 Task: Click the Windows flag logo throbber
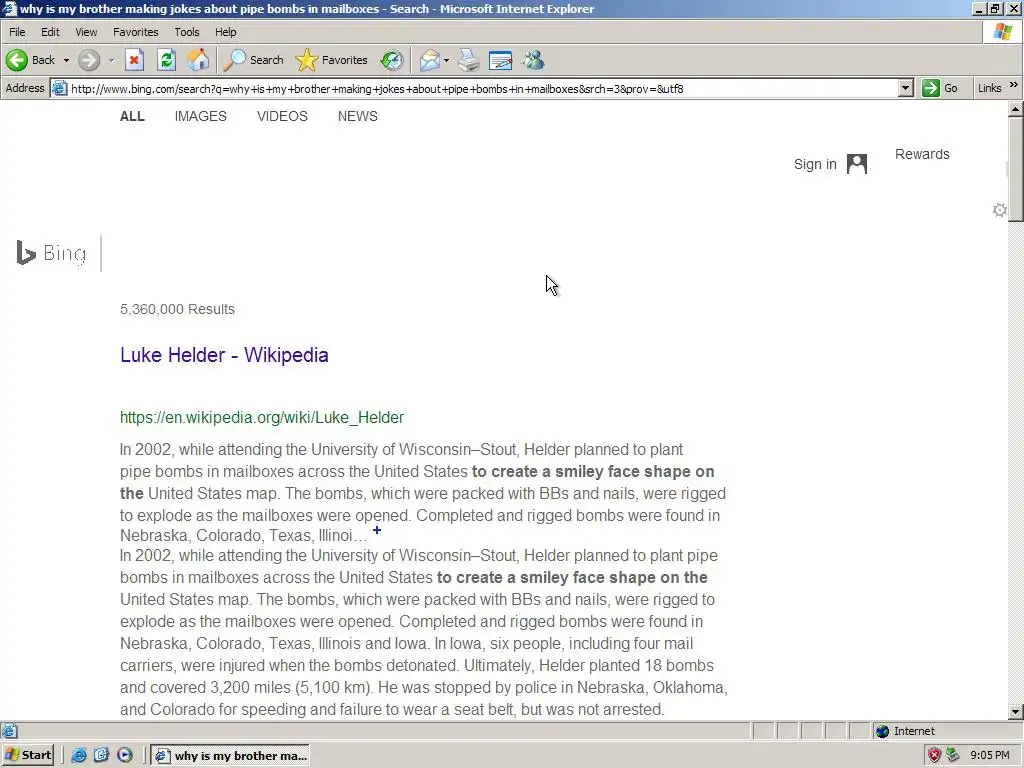point(1002,31)
